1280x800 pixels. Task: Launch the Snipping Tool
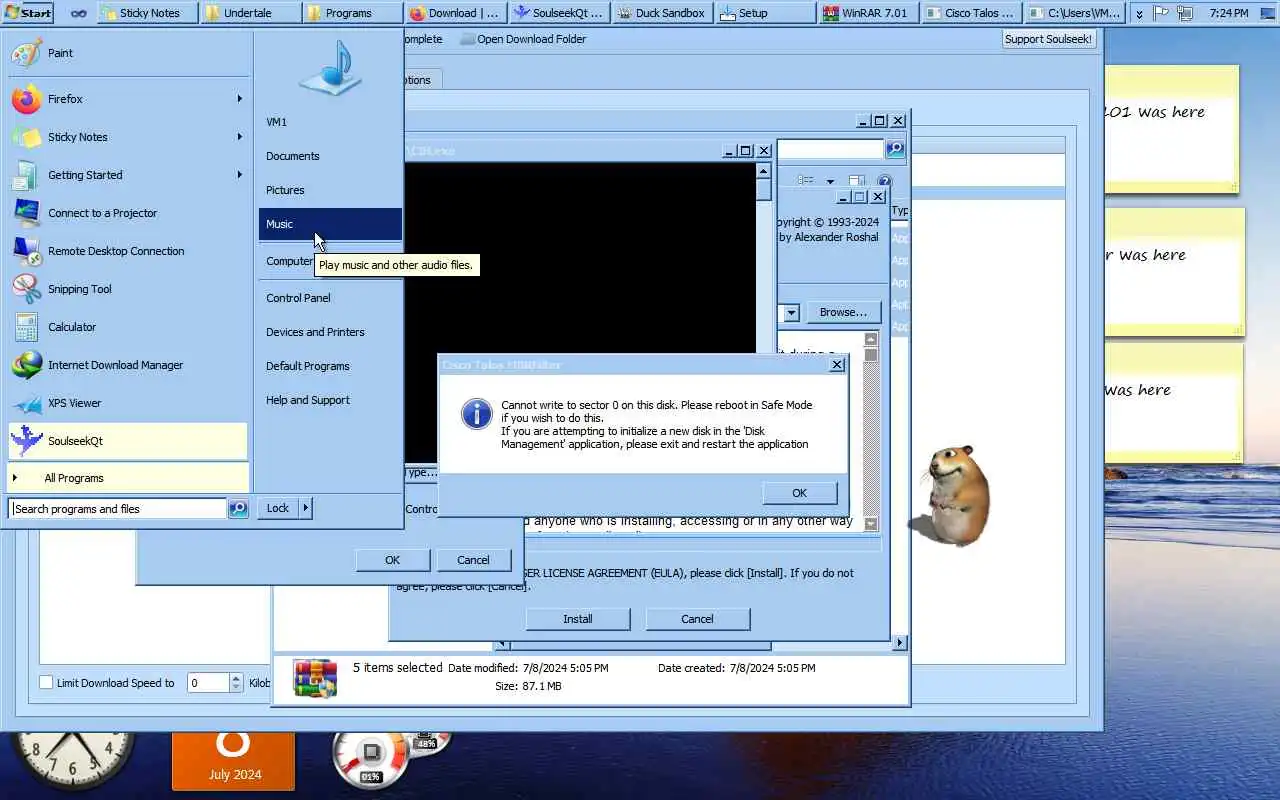pos(128,289)
